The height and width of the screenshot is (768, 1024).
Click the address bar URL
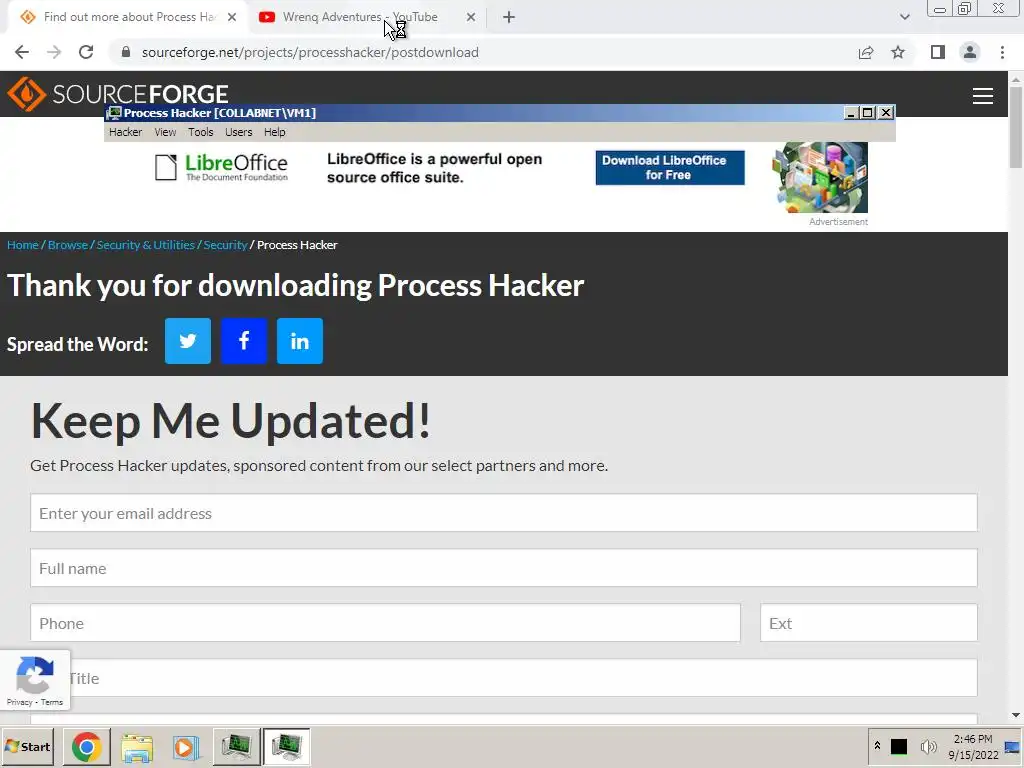tap(310, 52)
